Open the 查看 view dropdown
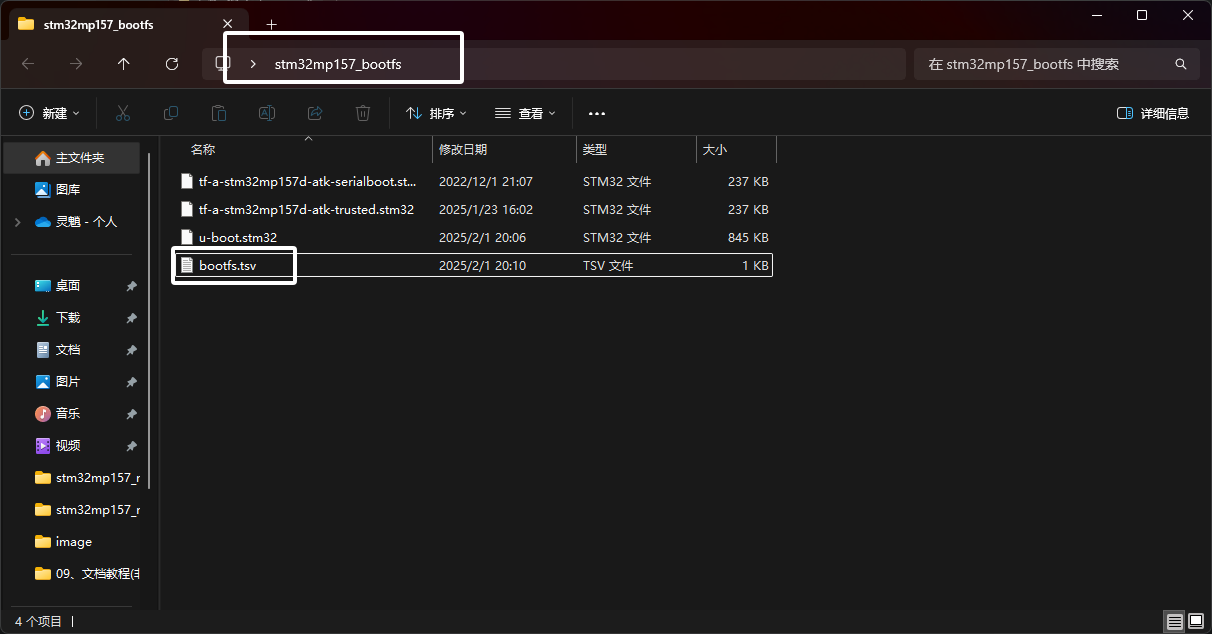 [525, 113]
